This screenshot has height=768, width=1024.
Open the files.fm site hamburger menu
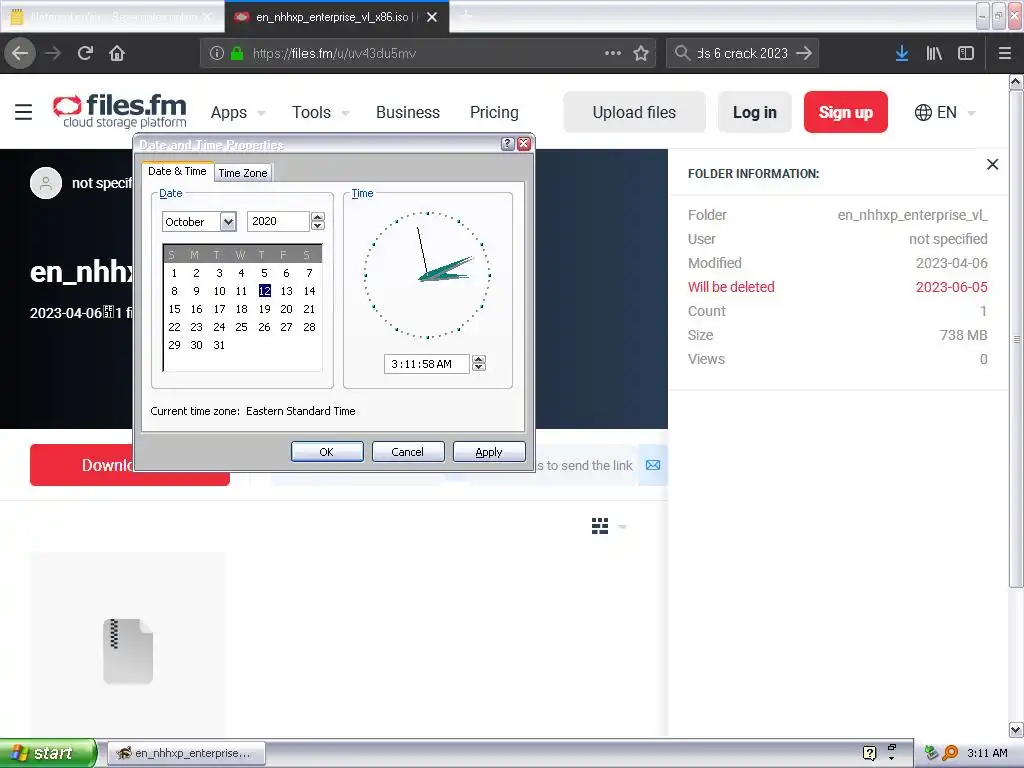coord(24,112)
